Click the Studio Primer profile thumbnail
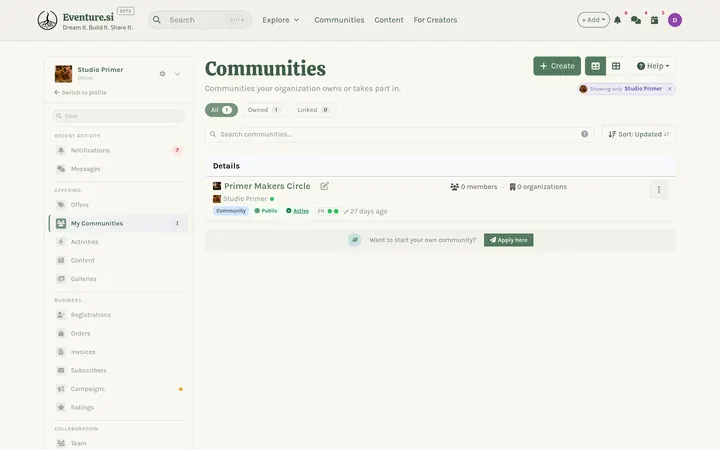The image size is (720, 450). [x=63, y=73]
